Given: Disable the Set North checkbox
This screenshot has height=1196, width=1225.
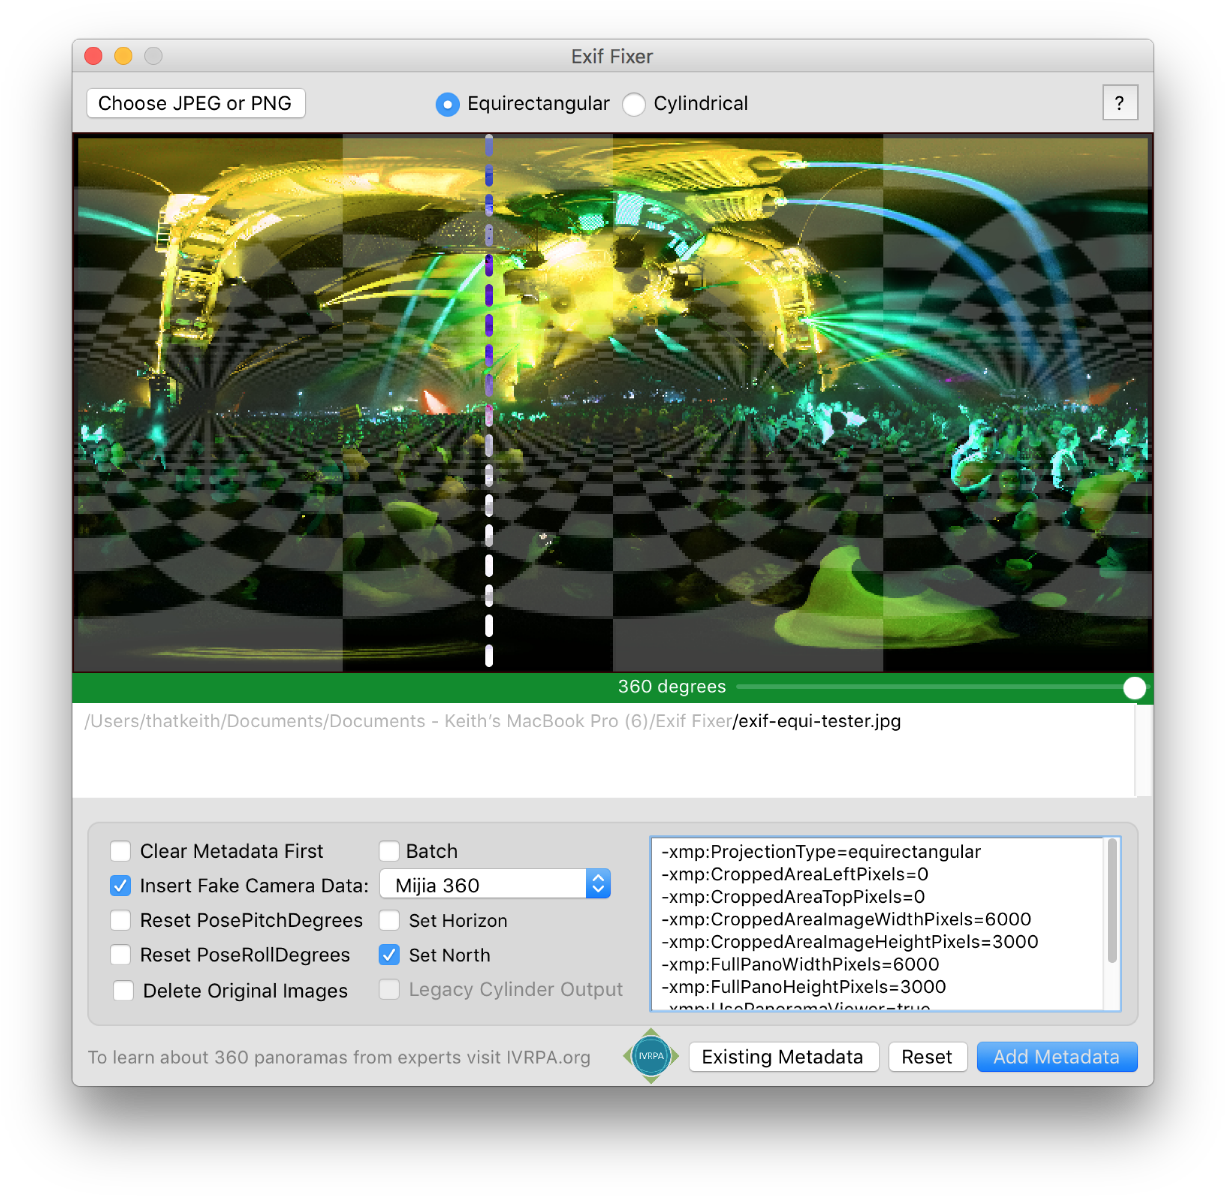Looking at the screenshot, I should point(390,955).
